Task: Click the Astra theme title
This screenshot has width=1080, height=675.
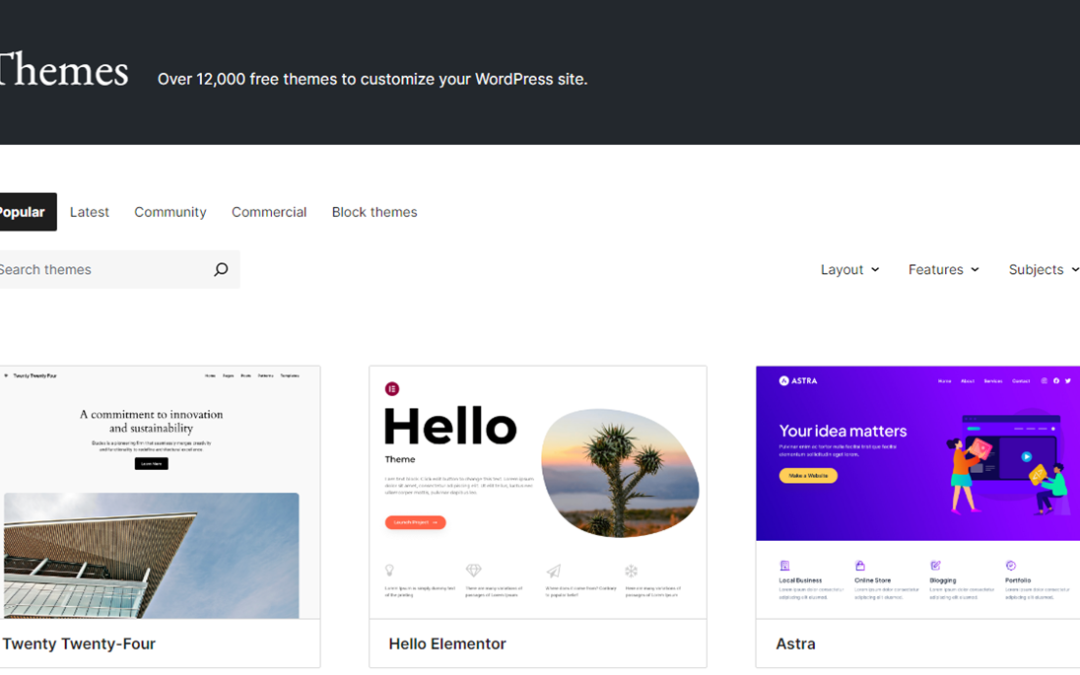Action: [x=796, y=644]
